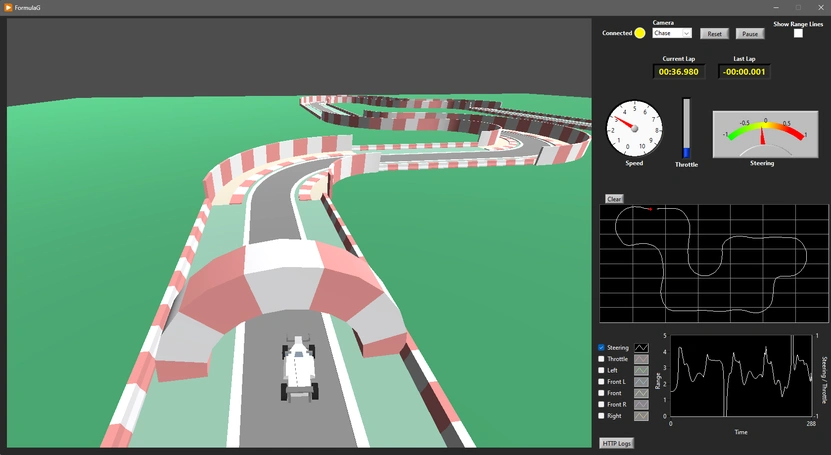Click the Speed dial gauge
The image size is (831, 455).
click(634, 129)
